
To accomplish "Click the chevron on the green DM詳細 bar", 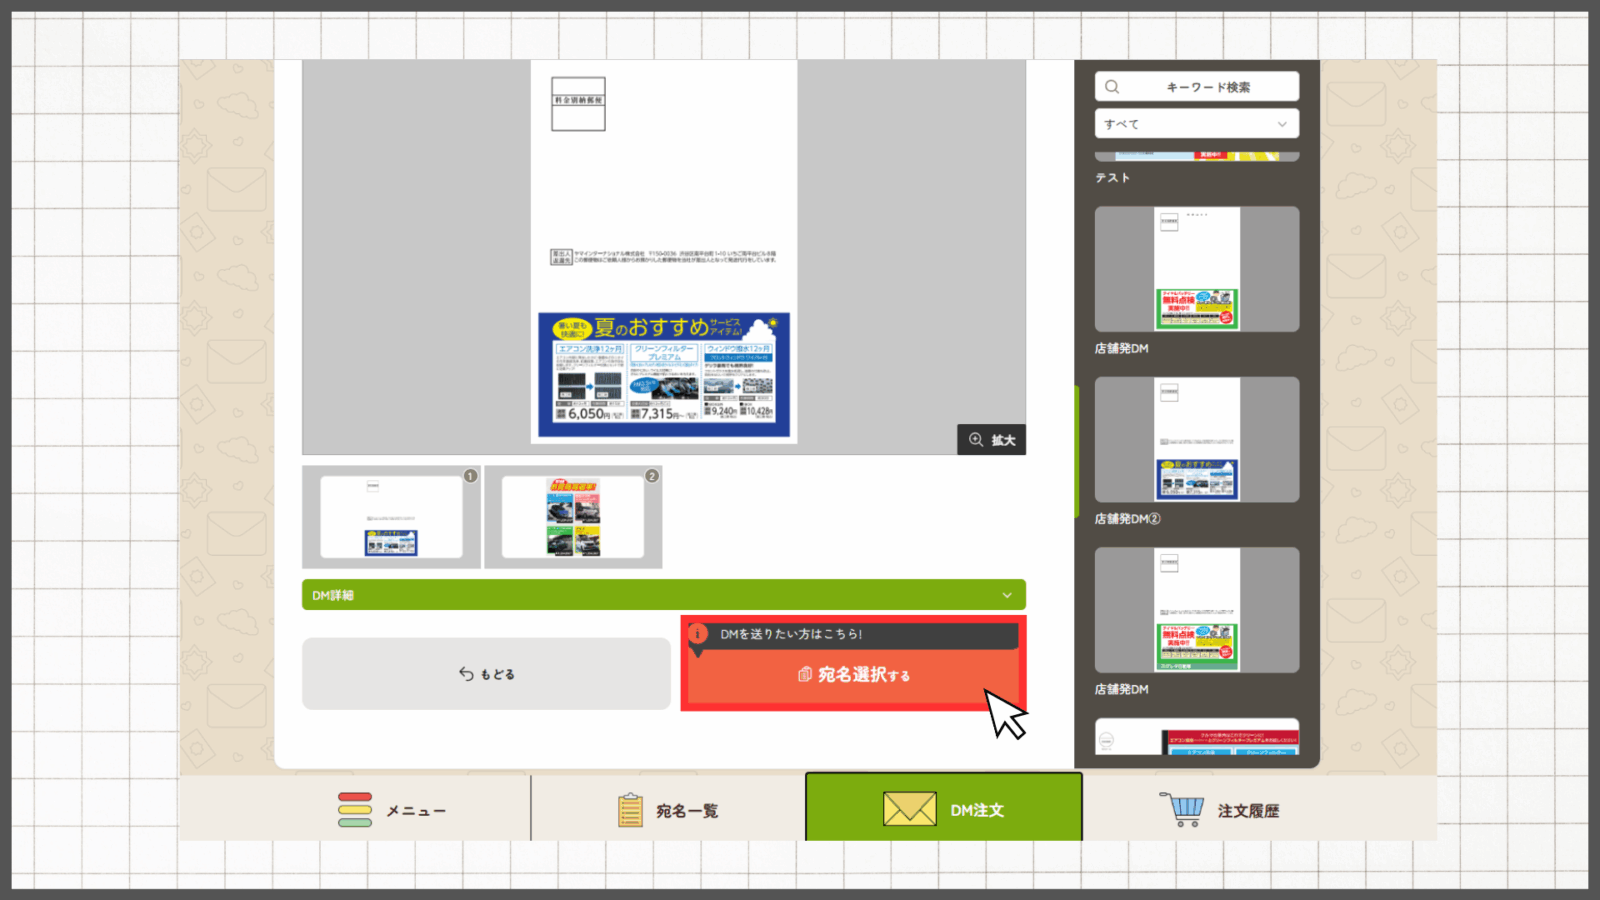I will point(1007,595).
